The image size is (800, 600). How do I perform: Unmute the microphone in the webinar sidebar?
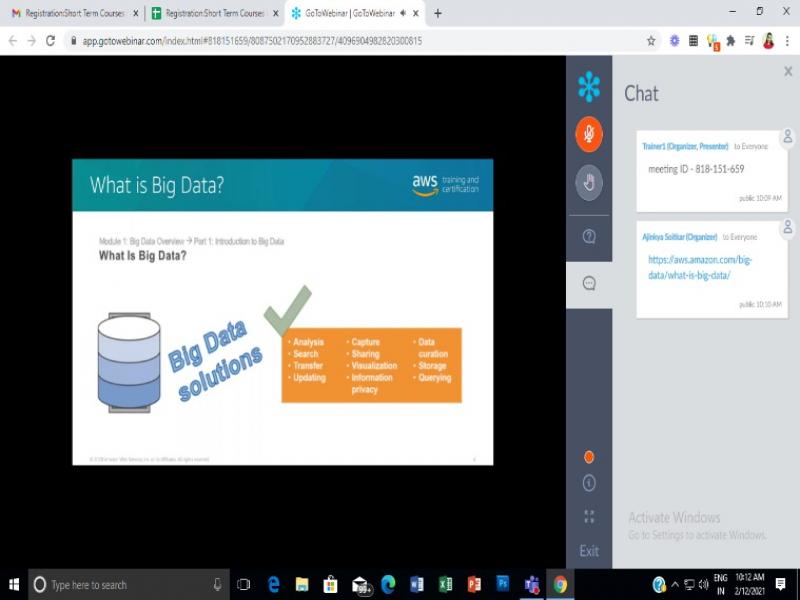(589, 134)
